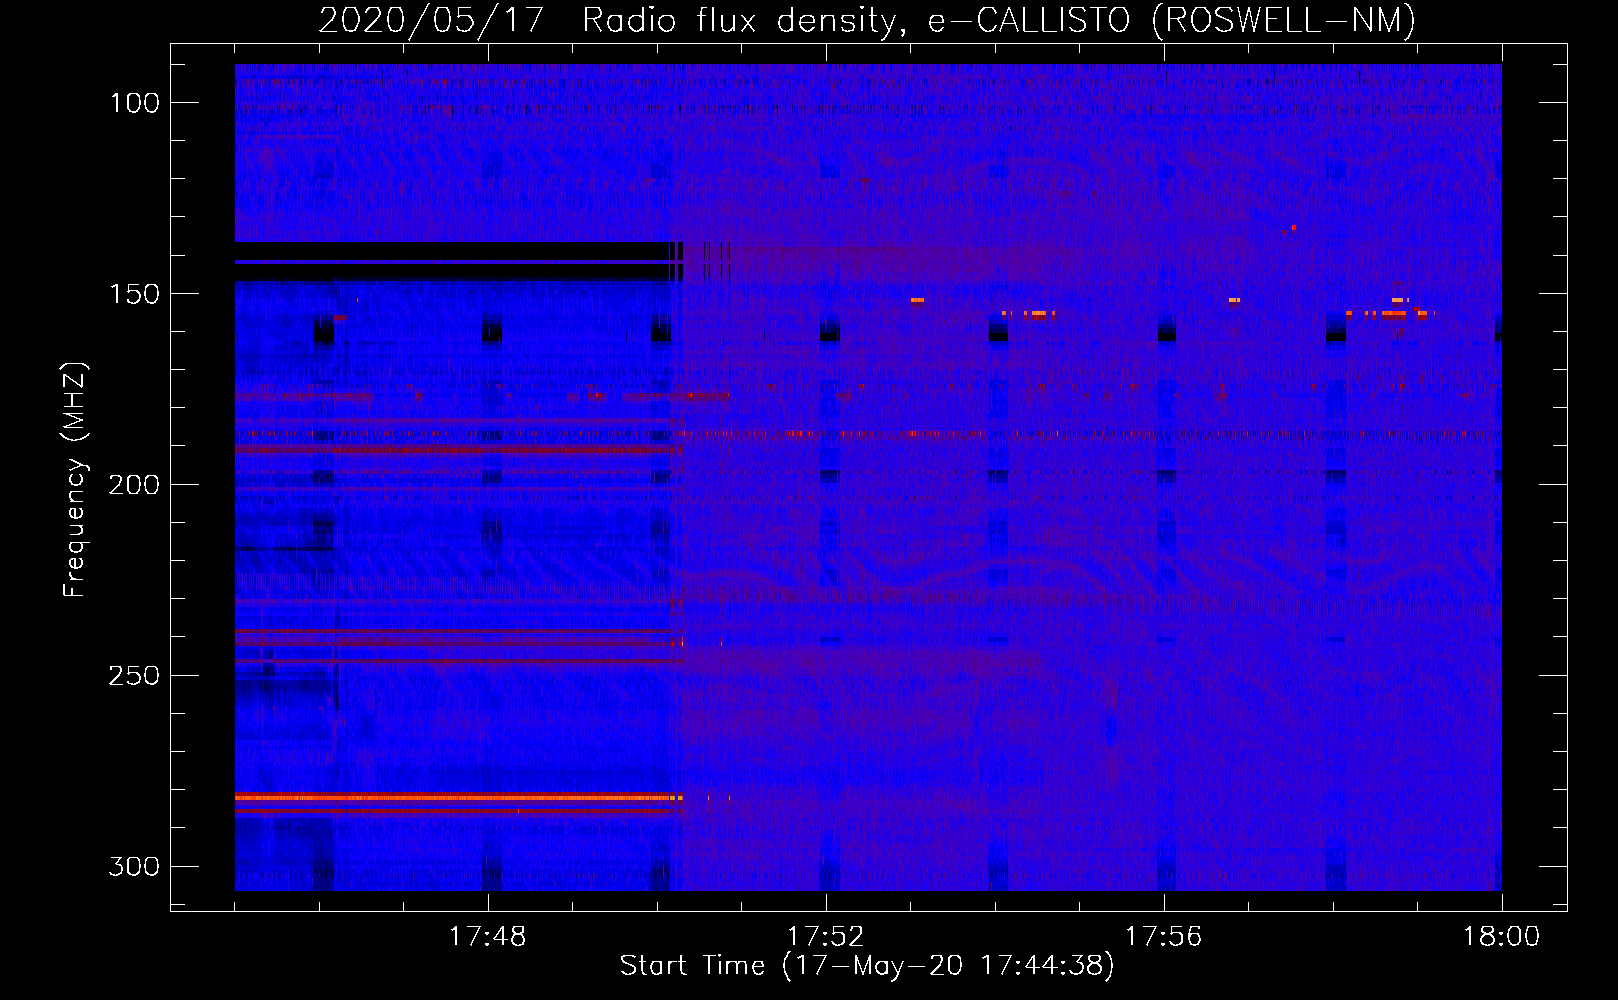Click the black dropout band near 140 MHz
The width and height of the screenshot is (1618, 1000).
point(459,261)
